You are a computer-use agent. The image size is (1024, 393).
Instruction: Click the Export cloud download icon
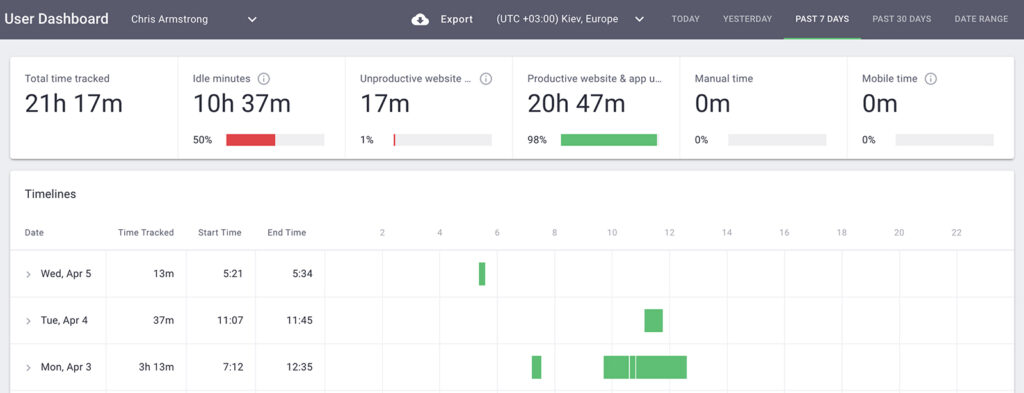(x=420, y=20)
